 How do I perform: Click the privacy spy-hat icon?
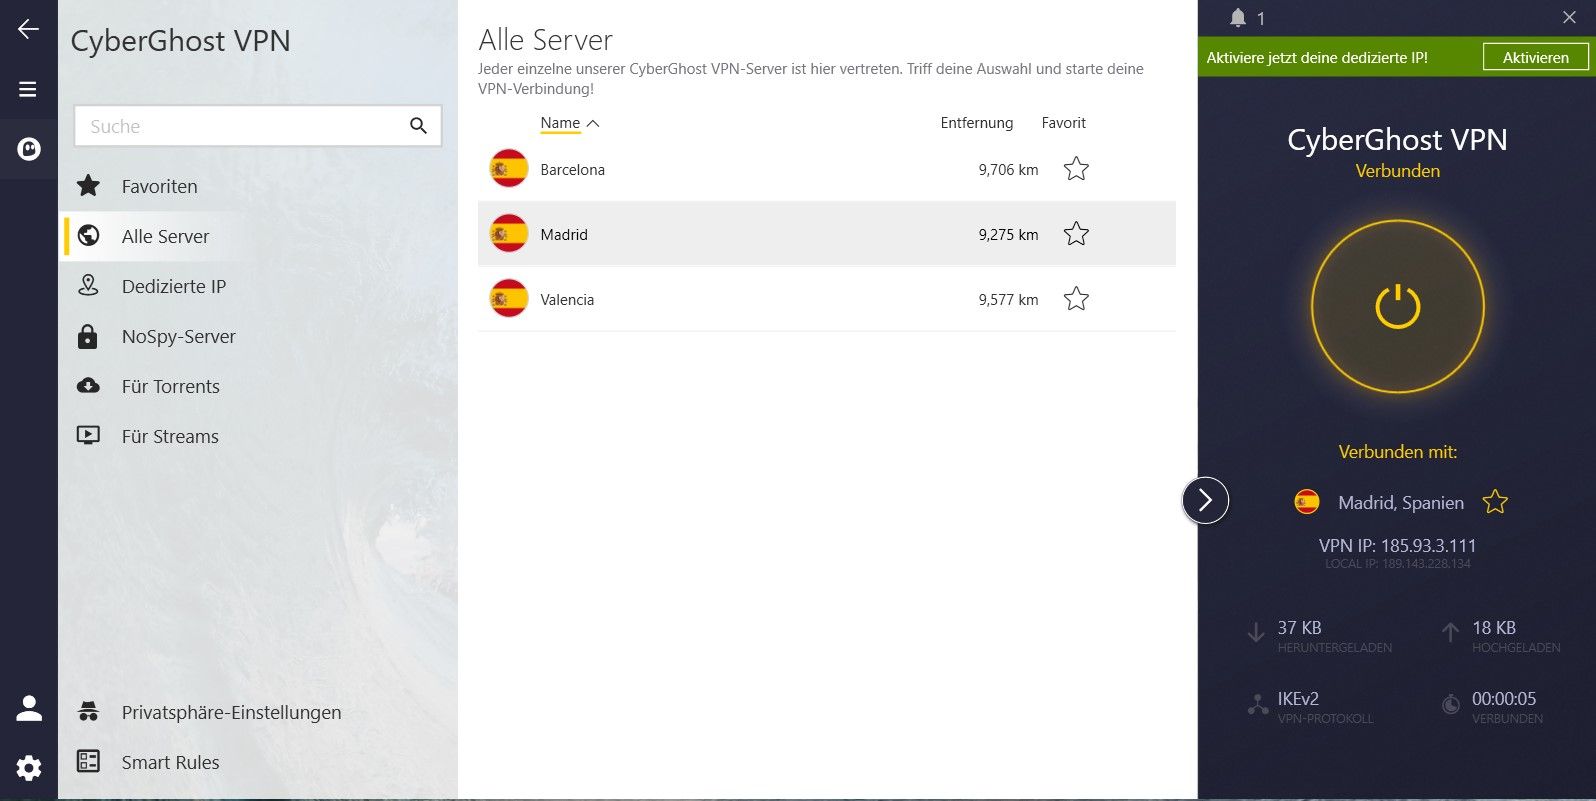coord(88,711)
